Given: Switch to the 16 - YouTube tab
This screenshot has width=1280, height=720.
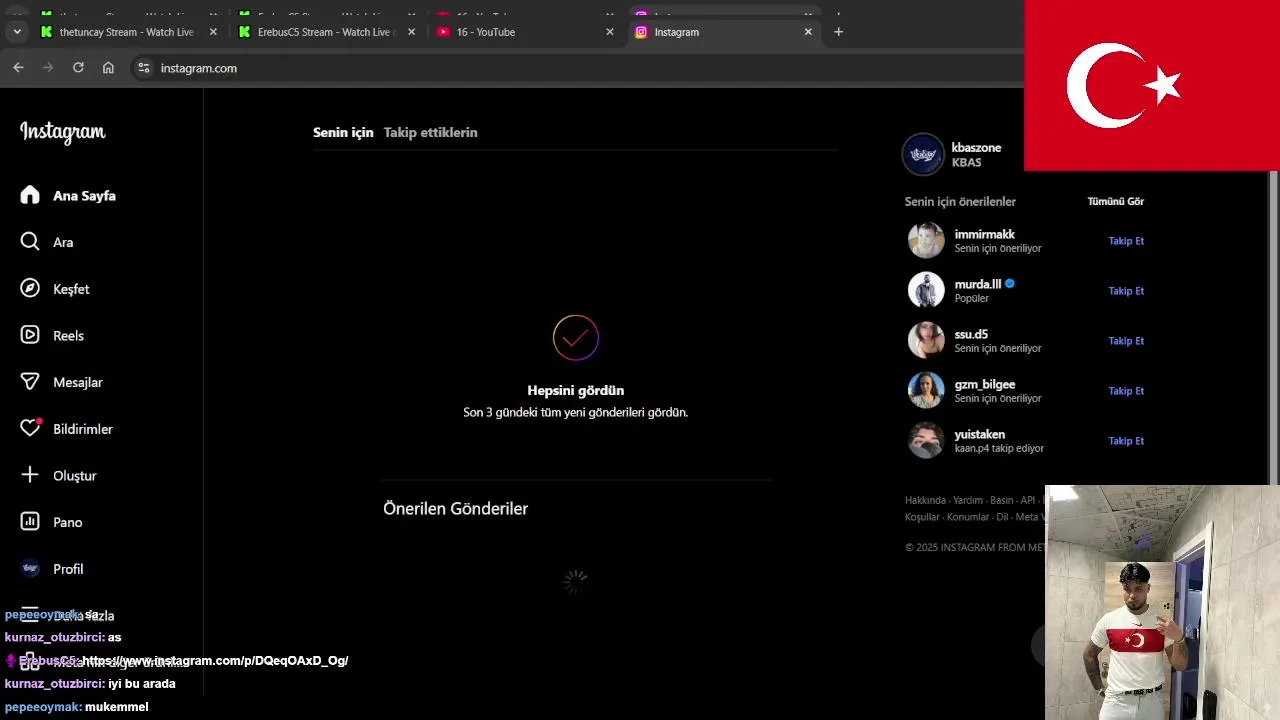Looking at the screenshot, I should coord(524,32).
